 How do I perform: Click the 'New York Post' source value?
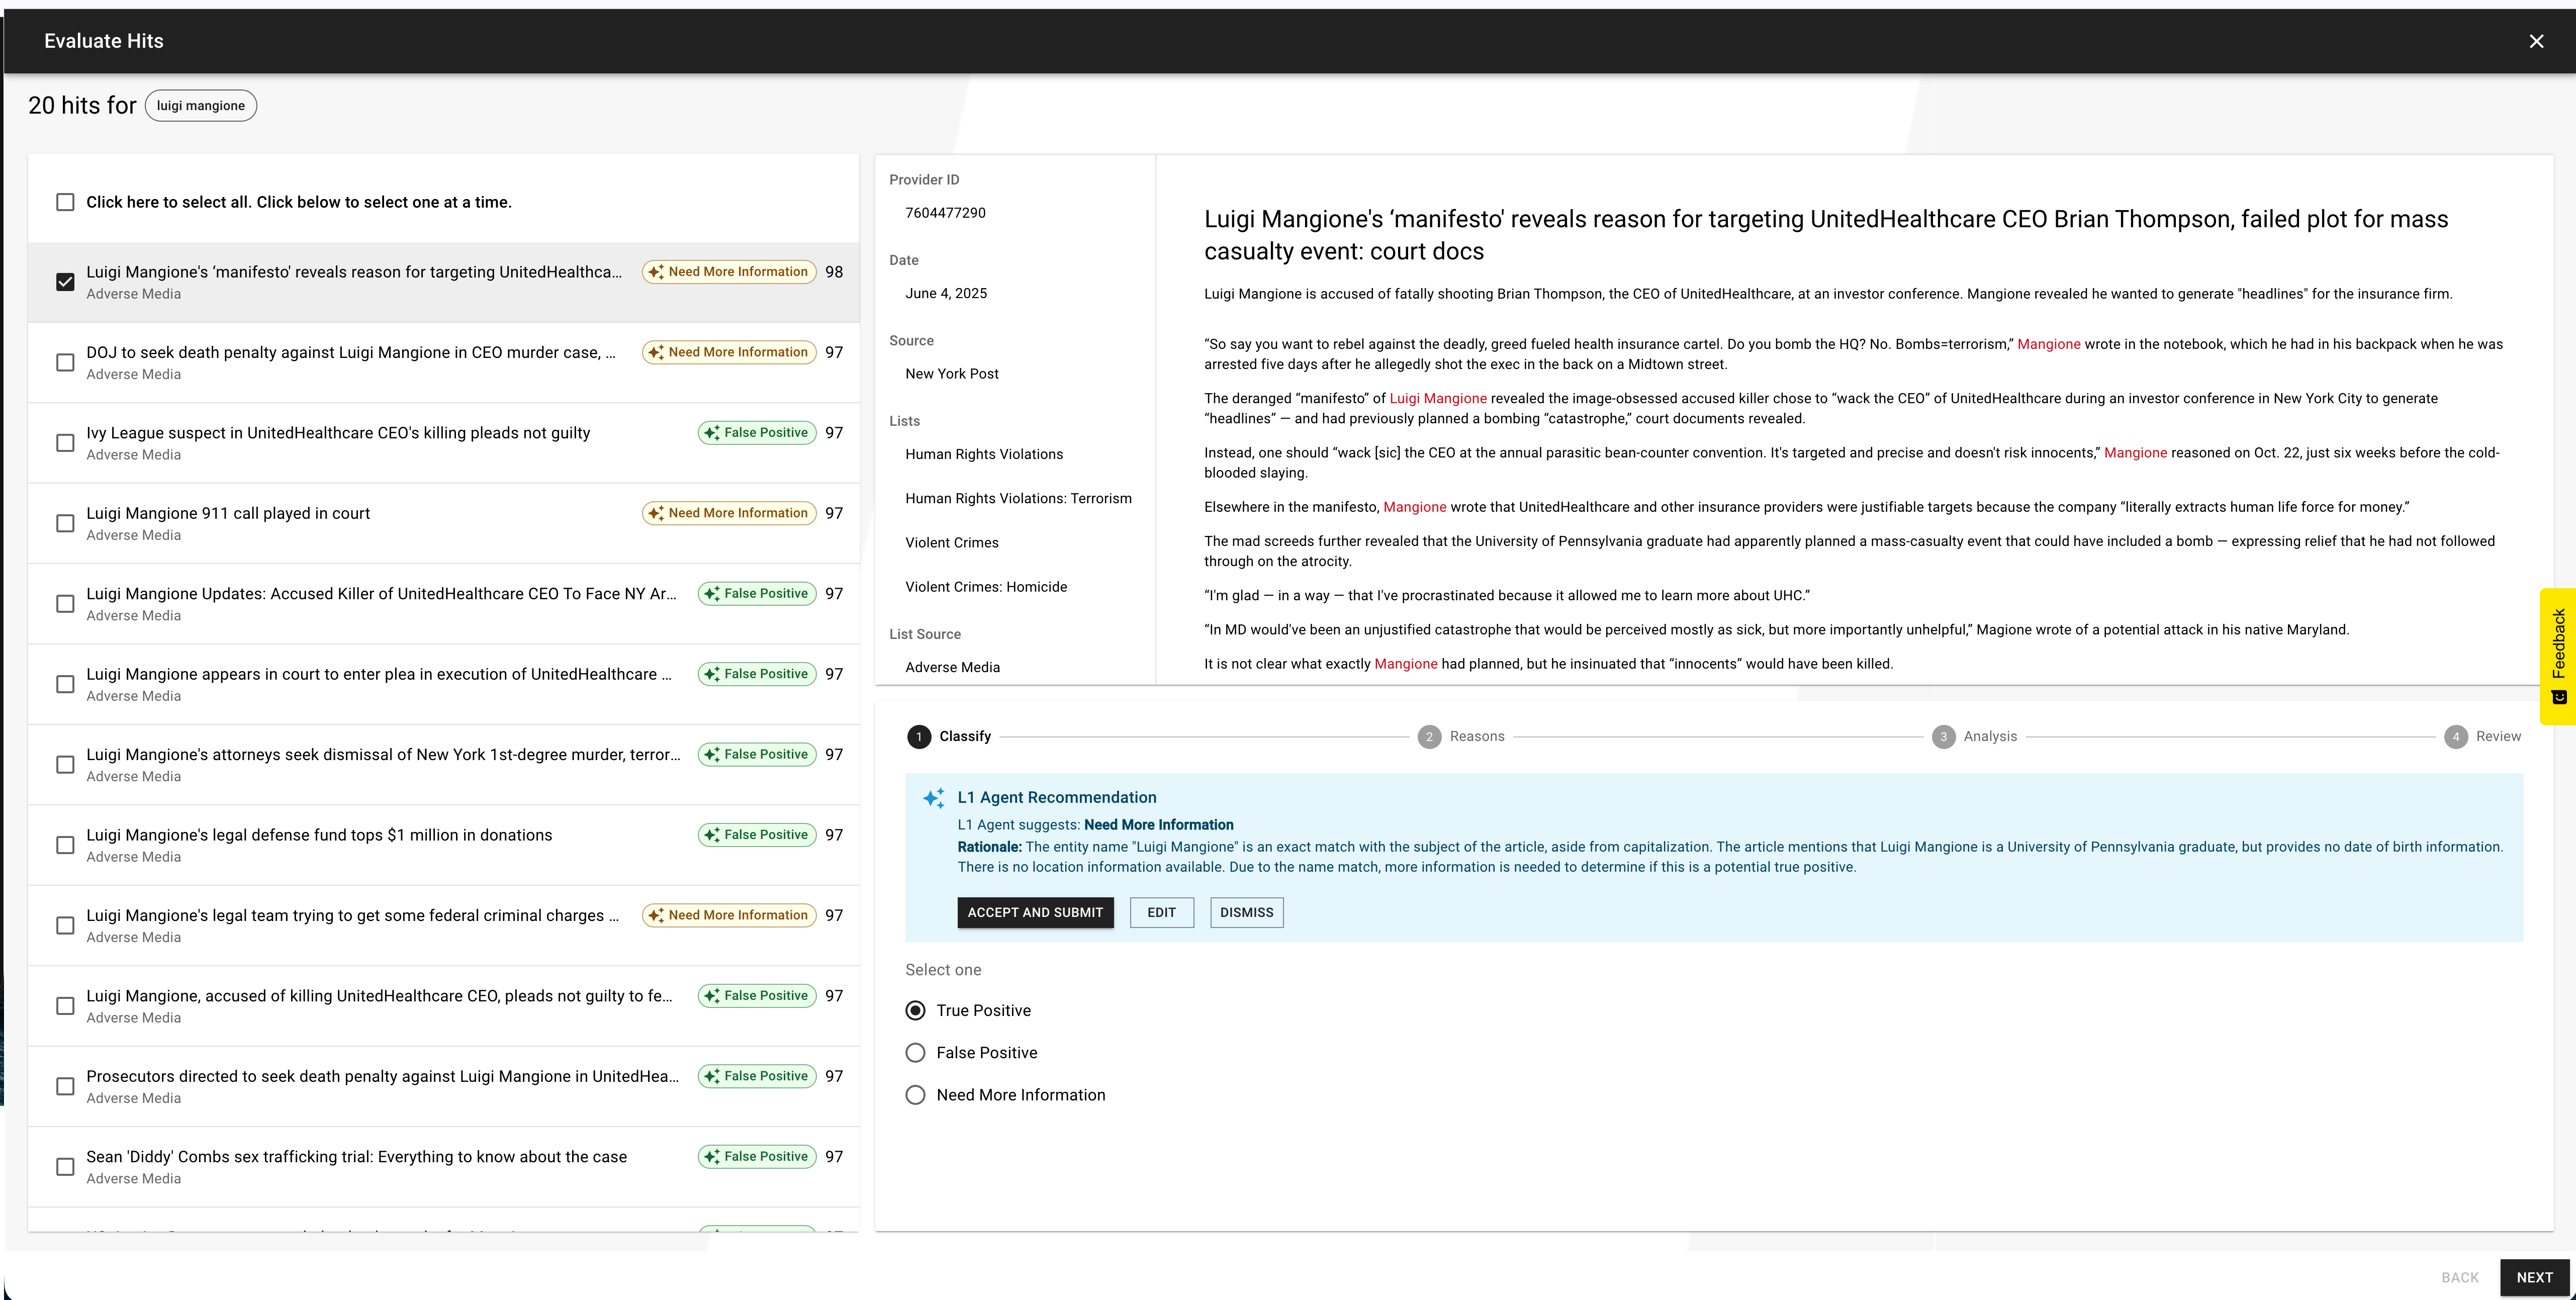(952, 374)
